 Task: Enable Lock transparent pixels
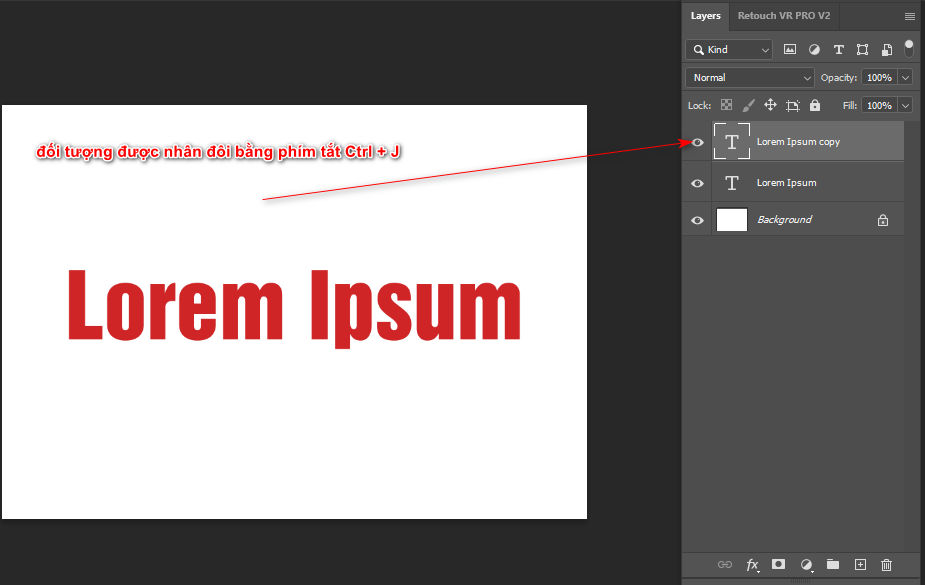[x=726, y=105]
